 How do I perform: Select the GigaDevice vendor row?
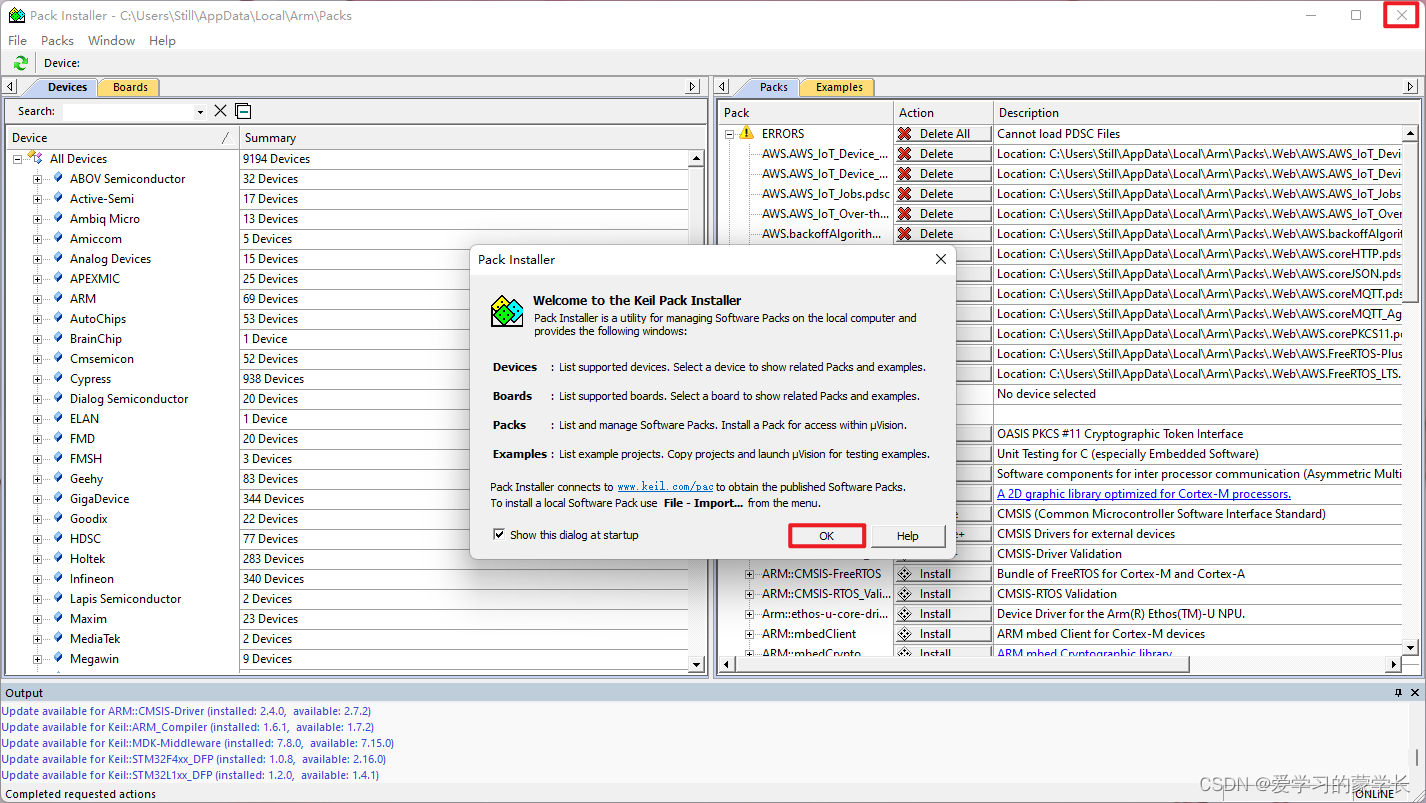(99, 498)
